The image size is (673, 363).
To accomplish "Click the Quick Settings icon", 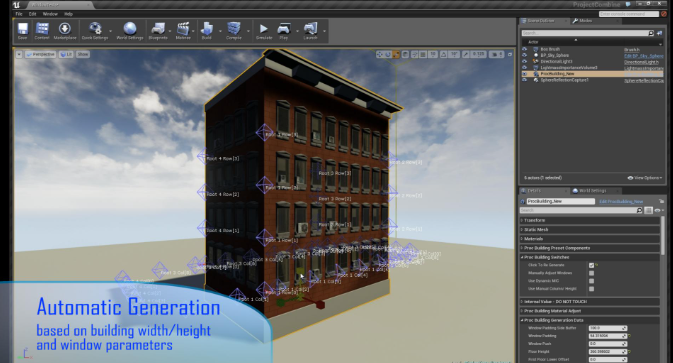I will (95, 29).
